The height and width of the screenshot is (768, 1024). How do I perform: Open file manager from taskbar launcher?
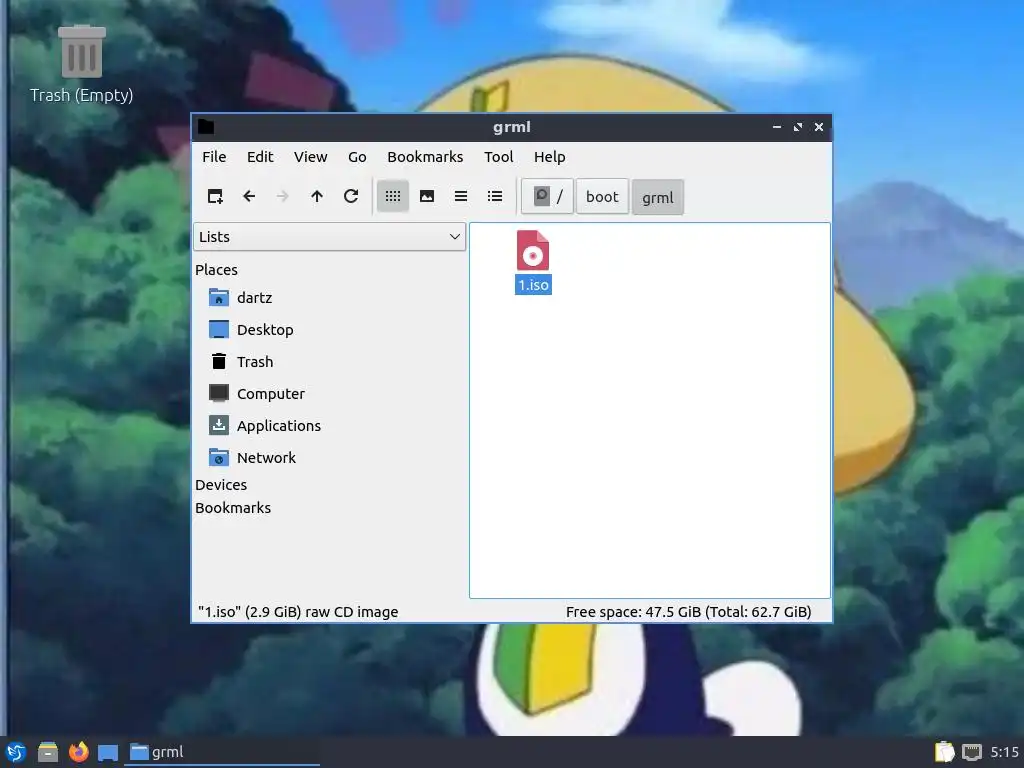point(48,752)
